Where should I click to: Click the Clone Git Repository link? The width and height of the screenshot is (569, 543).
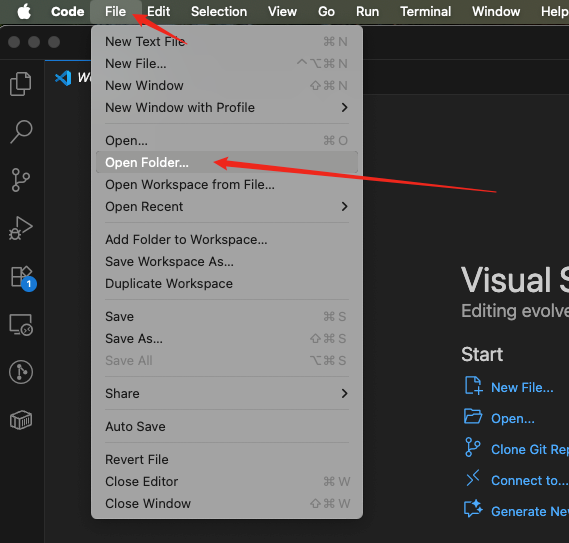pyautogui.click(x=530, y=449)
